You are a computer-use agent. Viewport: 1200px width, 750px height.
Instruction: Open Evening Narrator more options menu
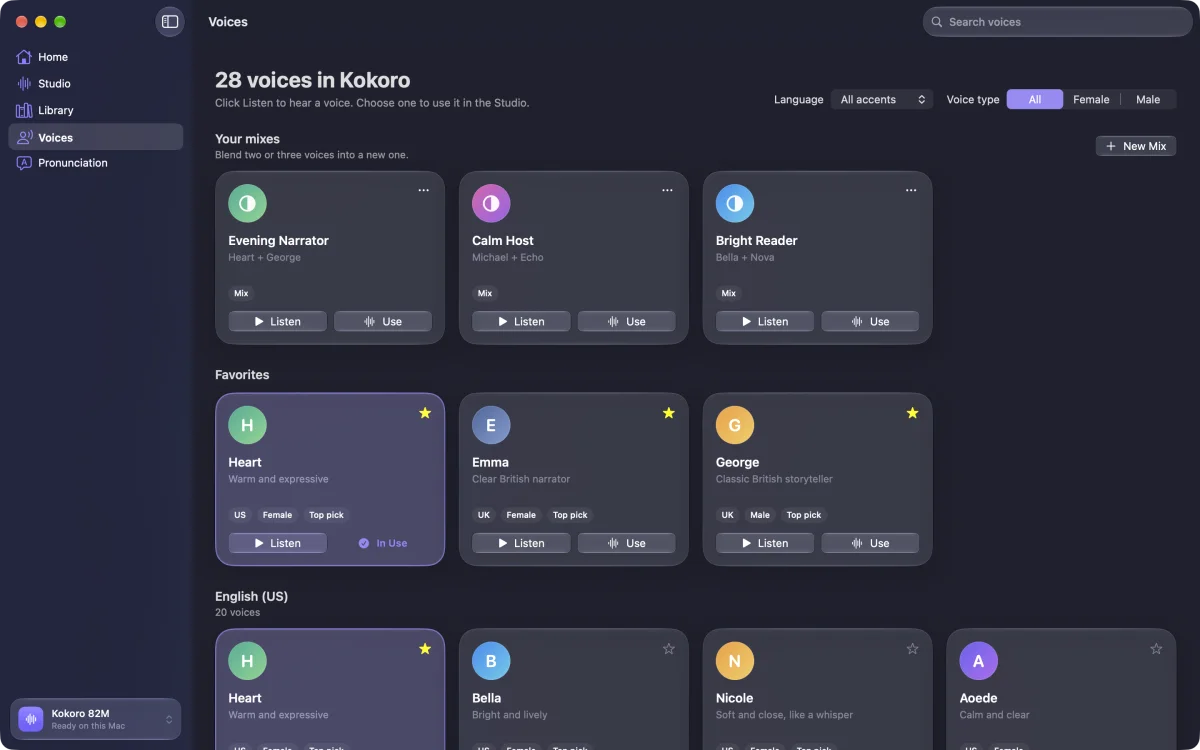click(424, 190)
